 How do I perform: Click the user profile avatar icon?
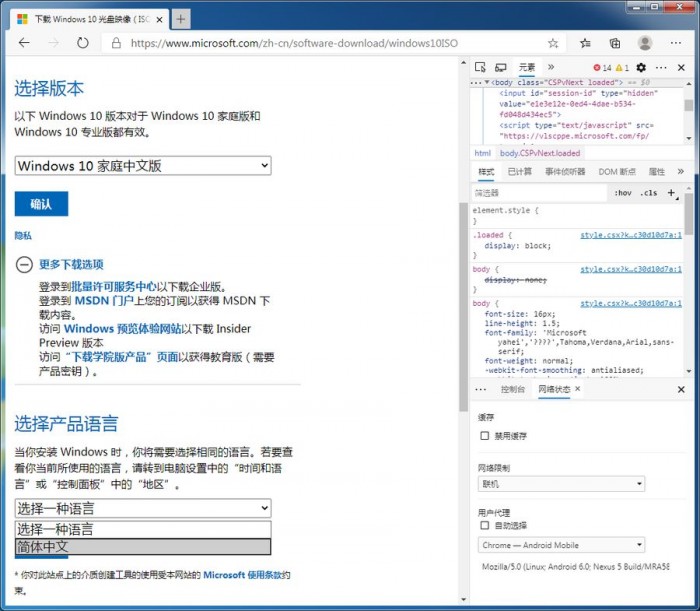tap(645, 43)
